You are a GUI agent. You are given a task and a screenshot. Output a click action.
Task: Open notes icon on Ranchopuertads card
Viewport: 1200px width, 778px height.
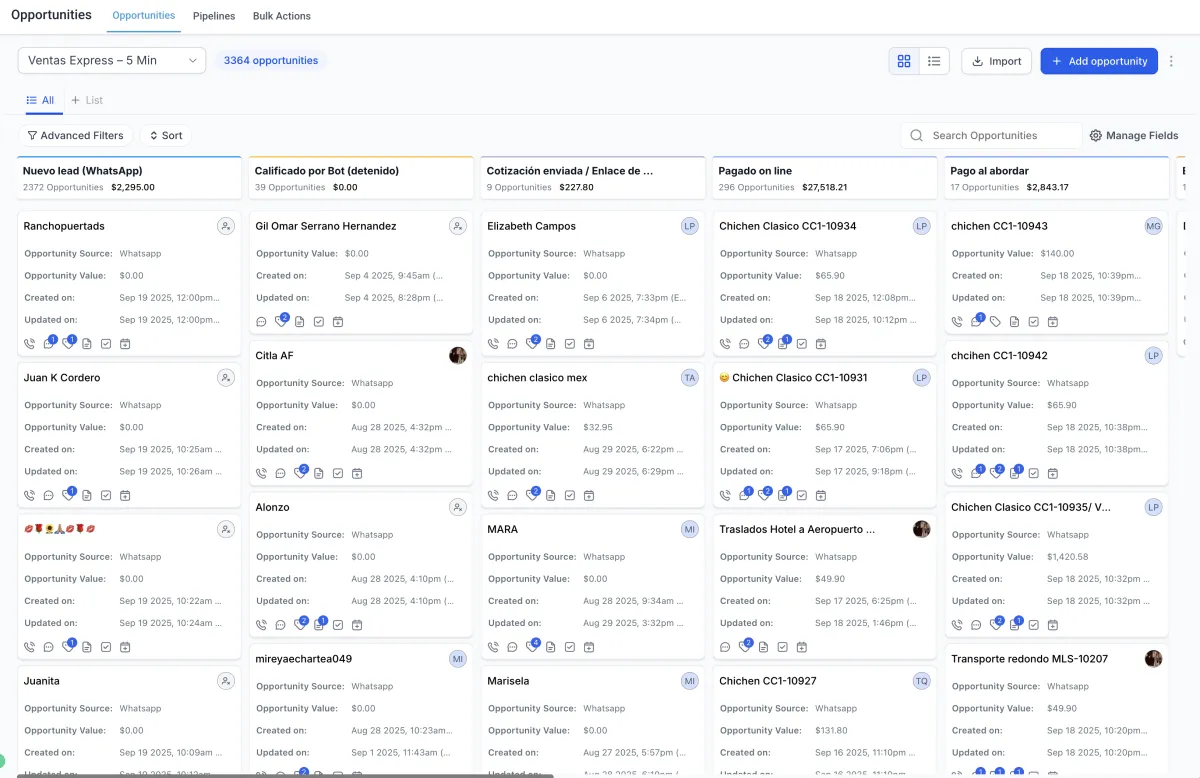pos(87,343)
